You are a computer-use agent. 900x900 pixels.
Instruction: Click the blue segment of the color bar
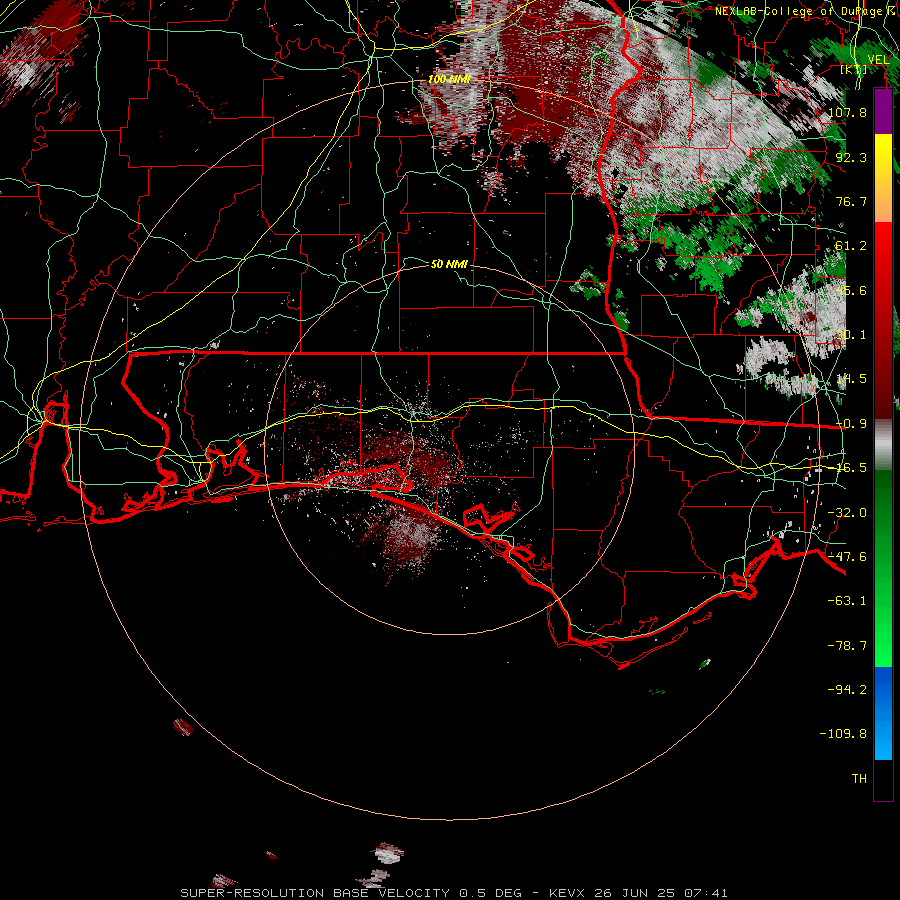click(x=883, y=713)
